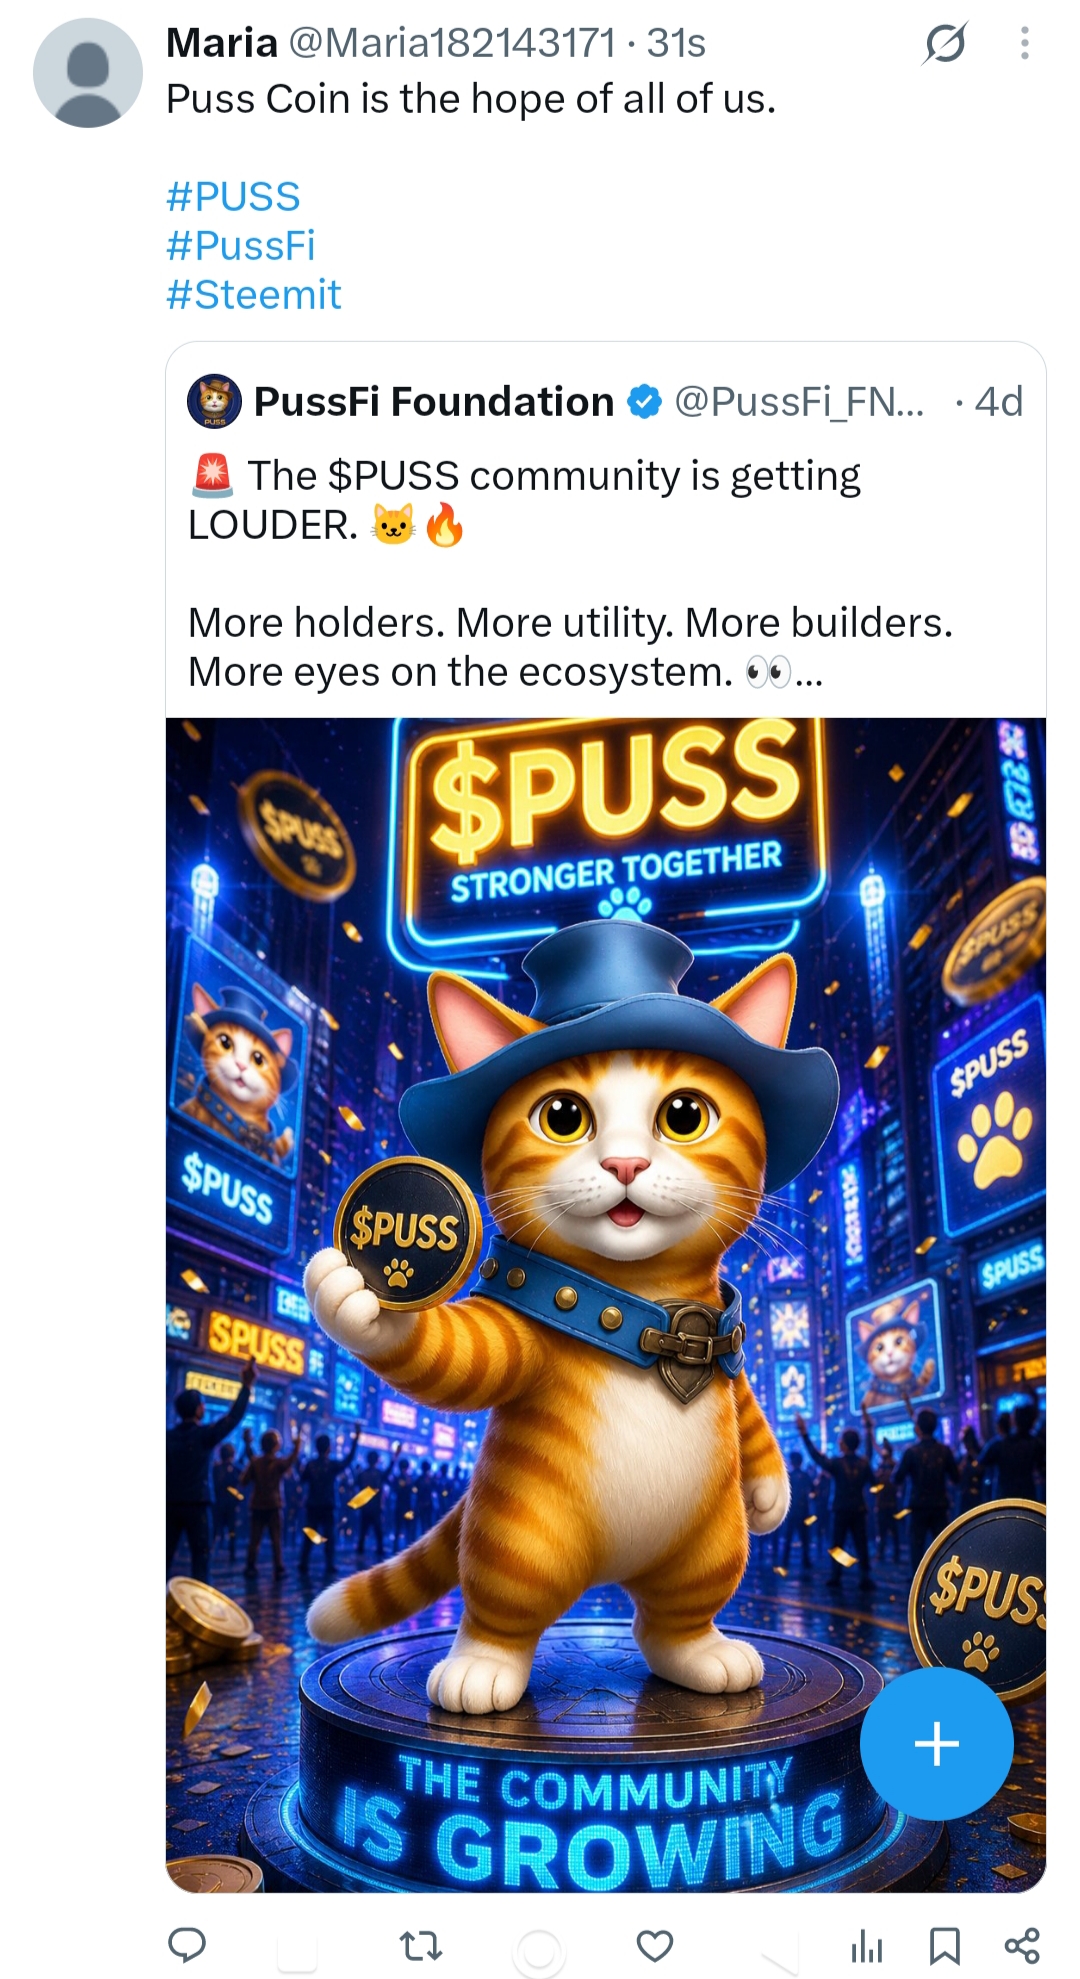Open the three-dot more options menu
Screen dimensions: 1080x1979
tap(1024, 43)
